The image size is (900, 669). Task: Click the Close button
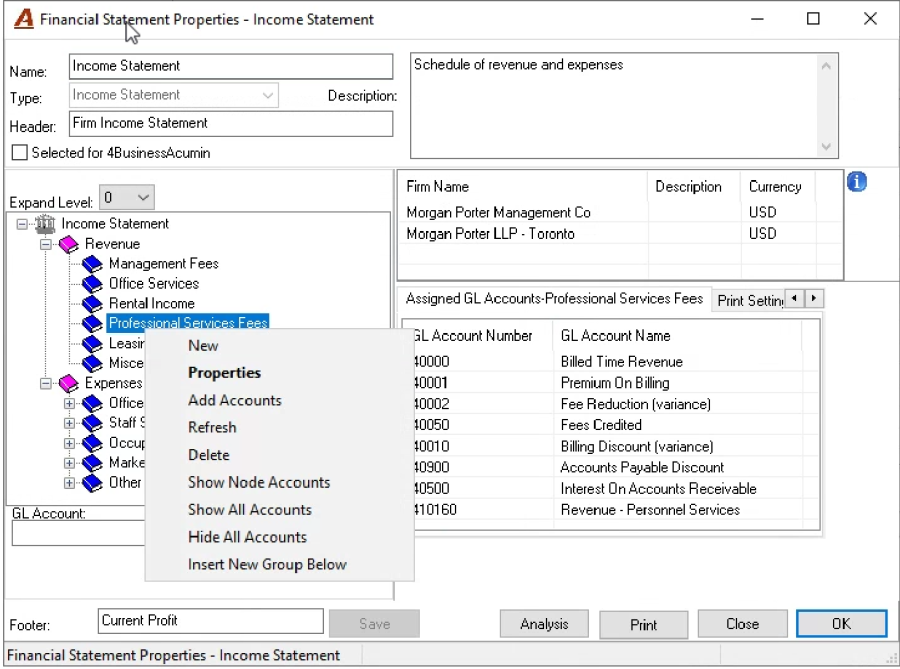coord(742,624)
